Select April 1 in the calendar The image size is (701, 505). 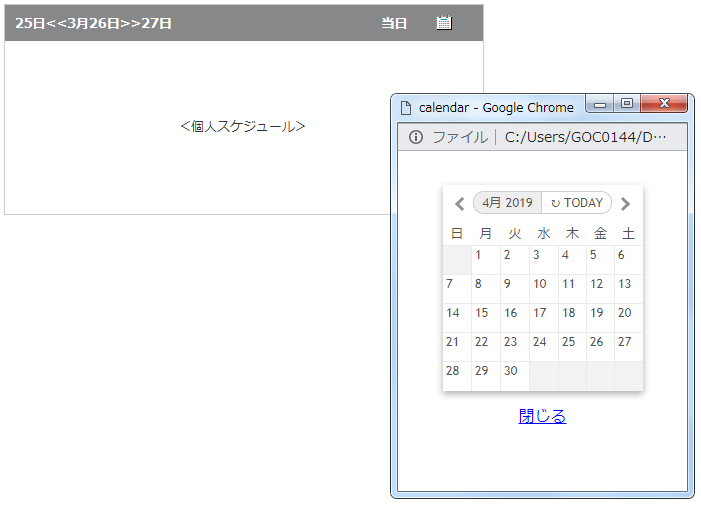tap(485, 260)
